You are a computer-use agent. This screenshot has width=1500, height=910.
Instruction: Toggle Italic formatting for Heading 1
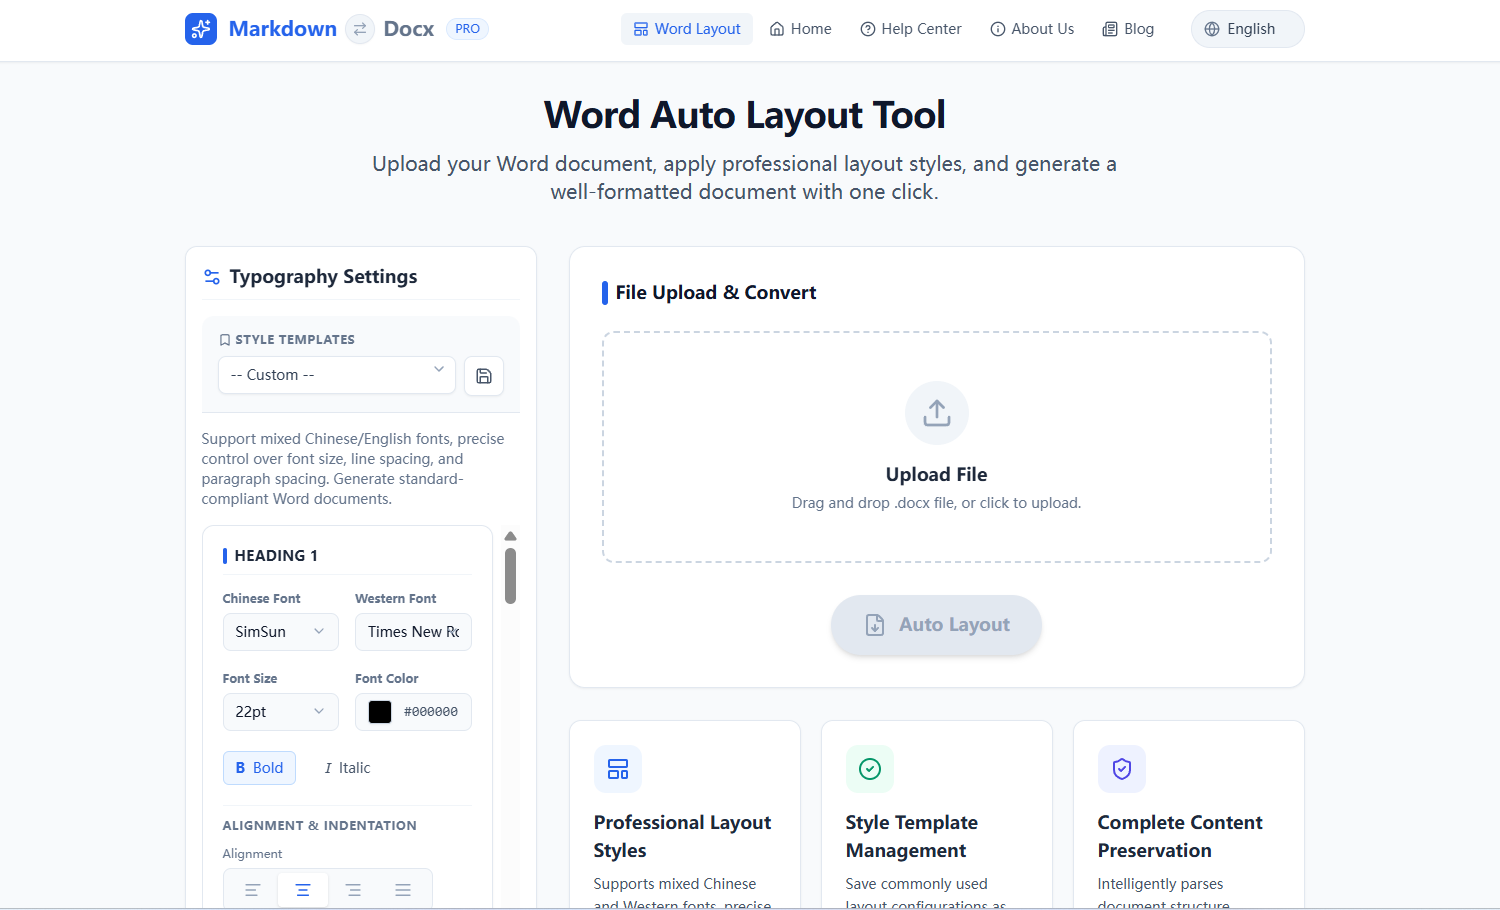[x=347, y=768]
